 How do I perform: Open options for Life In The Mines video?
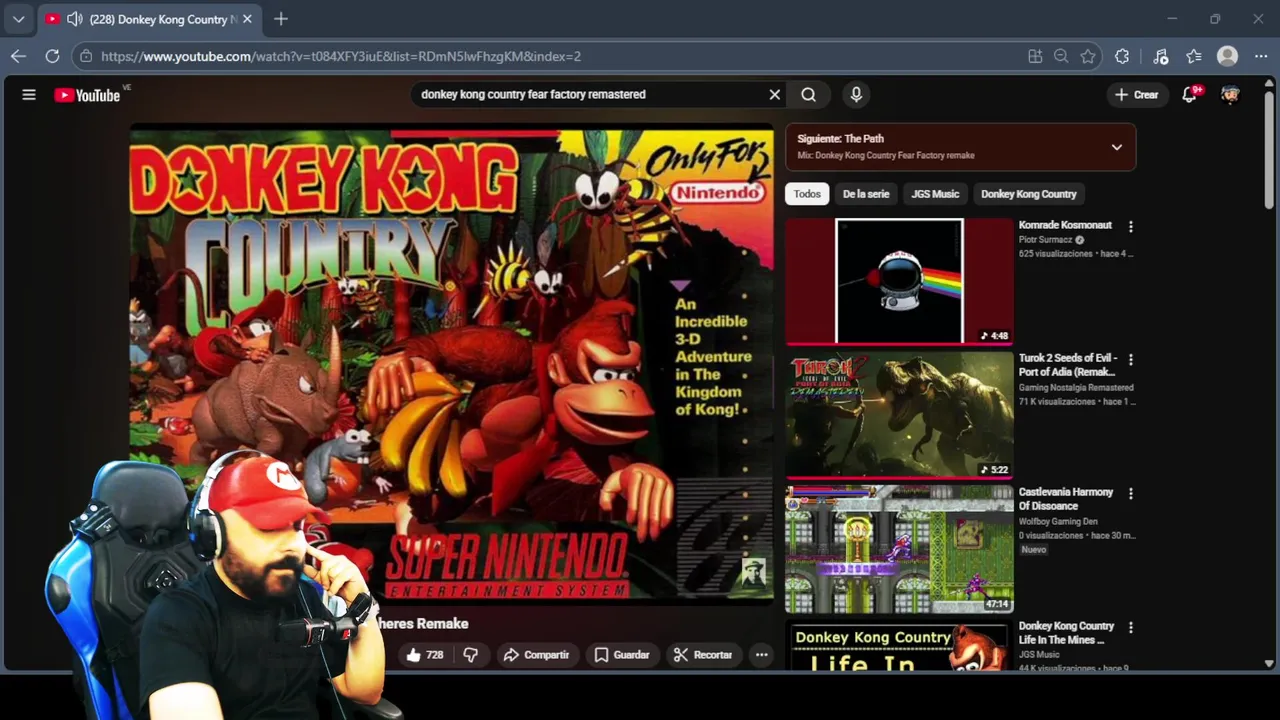(x=1131, y=627)
